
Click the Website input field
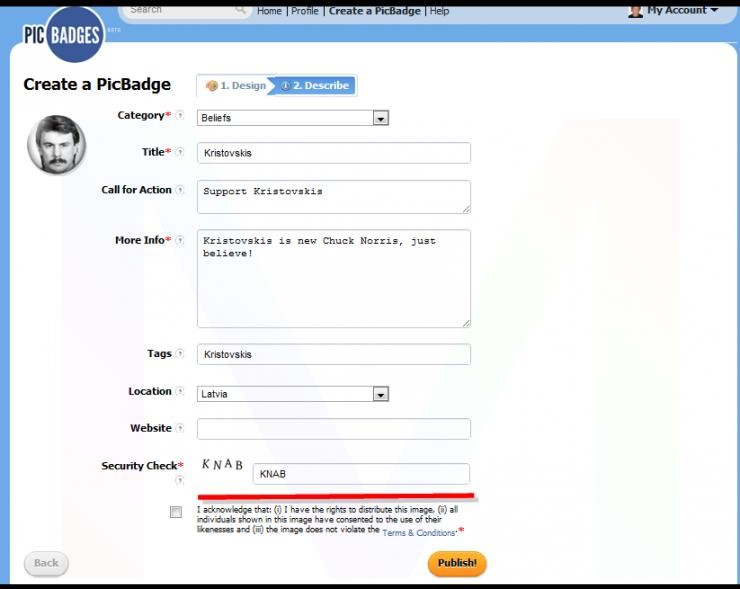[333, 429]
